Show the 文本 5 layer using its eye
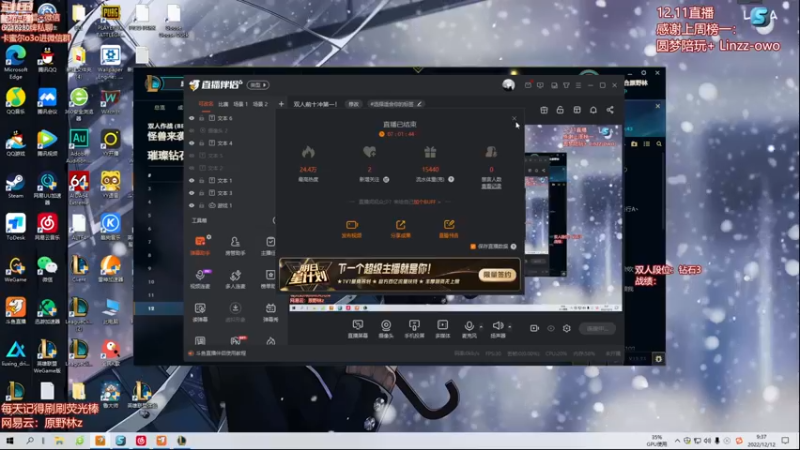The height and width of the screenshot is (450, 800). coord(192,156)
